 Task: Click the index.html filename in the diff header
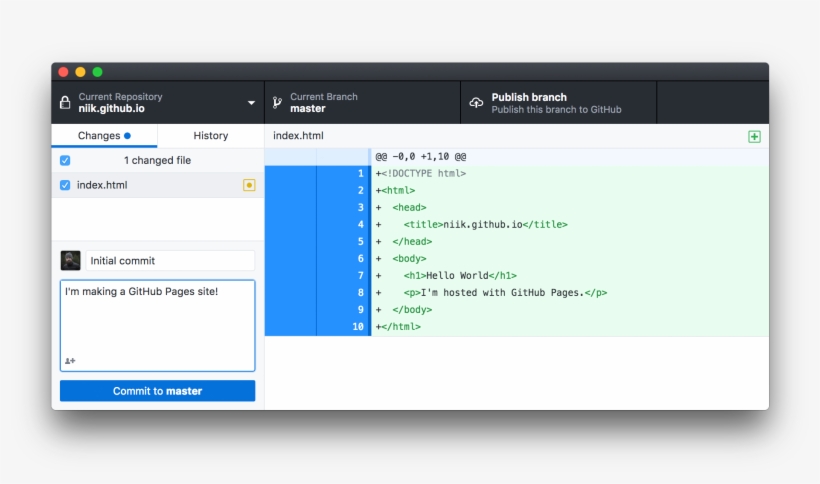coord(298,136)
